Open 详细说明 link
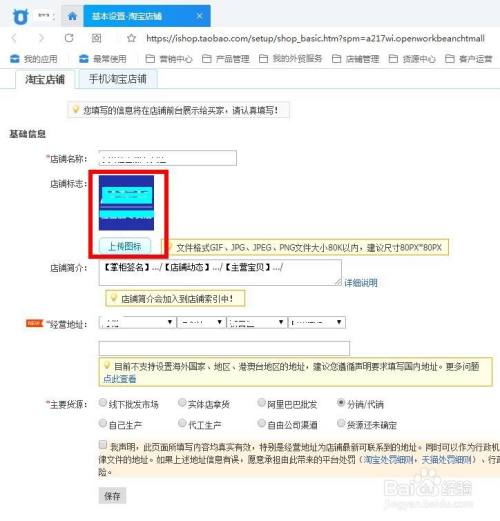This screenshot has height=521, width=500. pyautogui.click(x=361, y=283)
